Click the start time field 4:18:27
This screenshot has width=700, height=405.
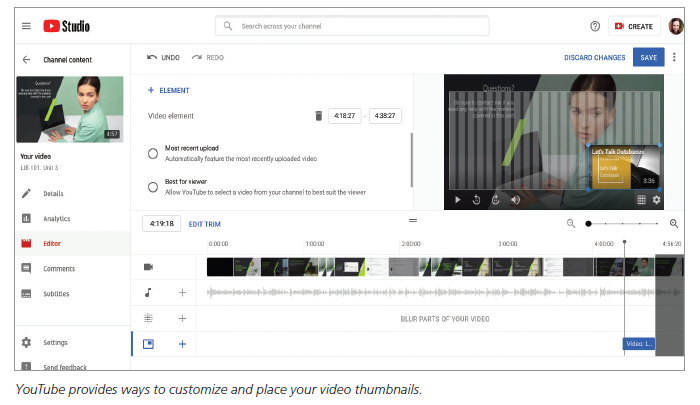[x=345, y=116]
